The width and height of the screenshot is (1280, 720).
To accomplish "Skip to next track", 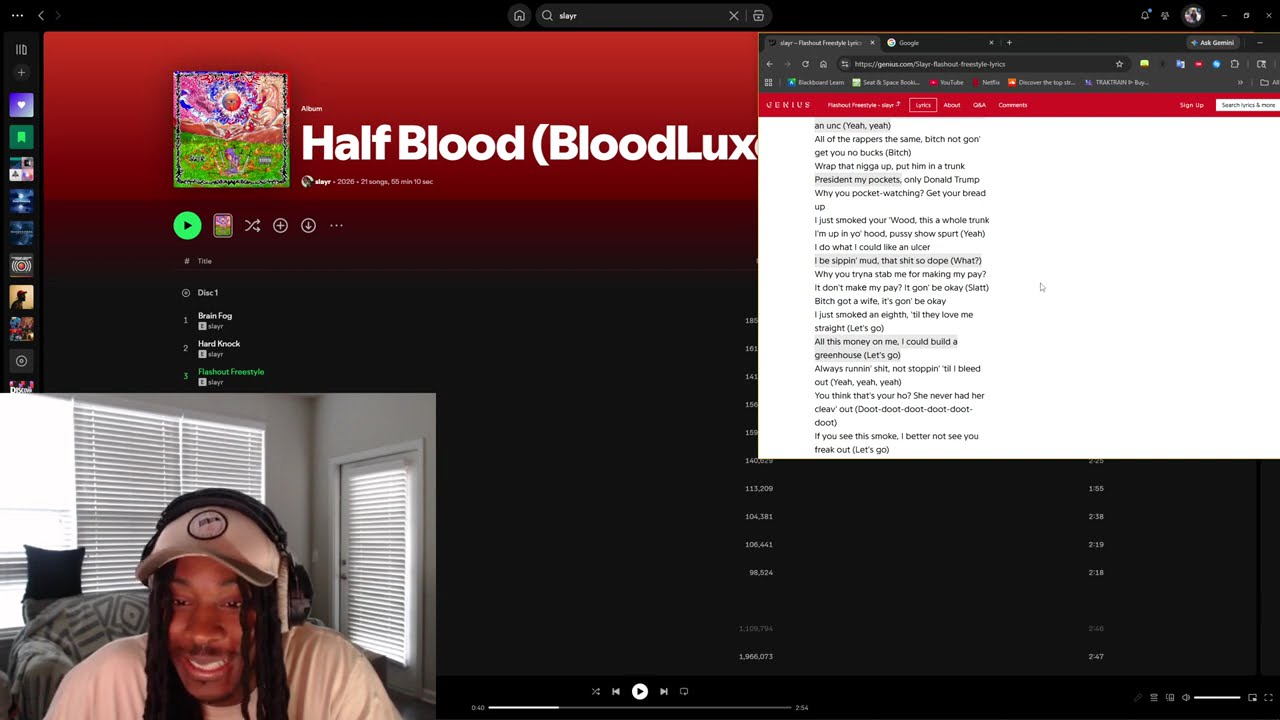I will [664, 691].
